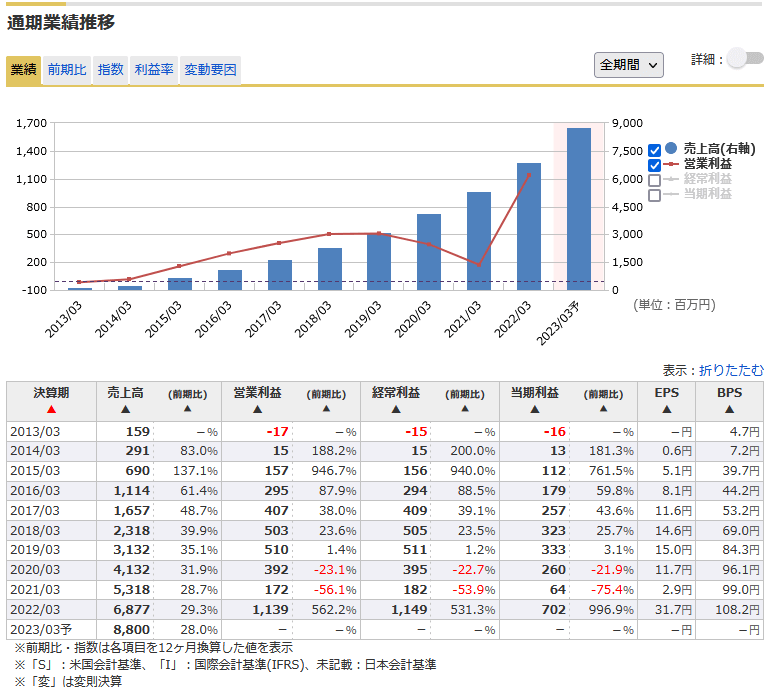Open the 全期間 period dropdown

point(628,64)
